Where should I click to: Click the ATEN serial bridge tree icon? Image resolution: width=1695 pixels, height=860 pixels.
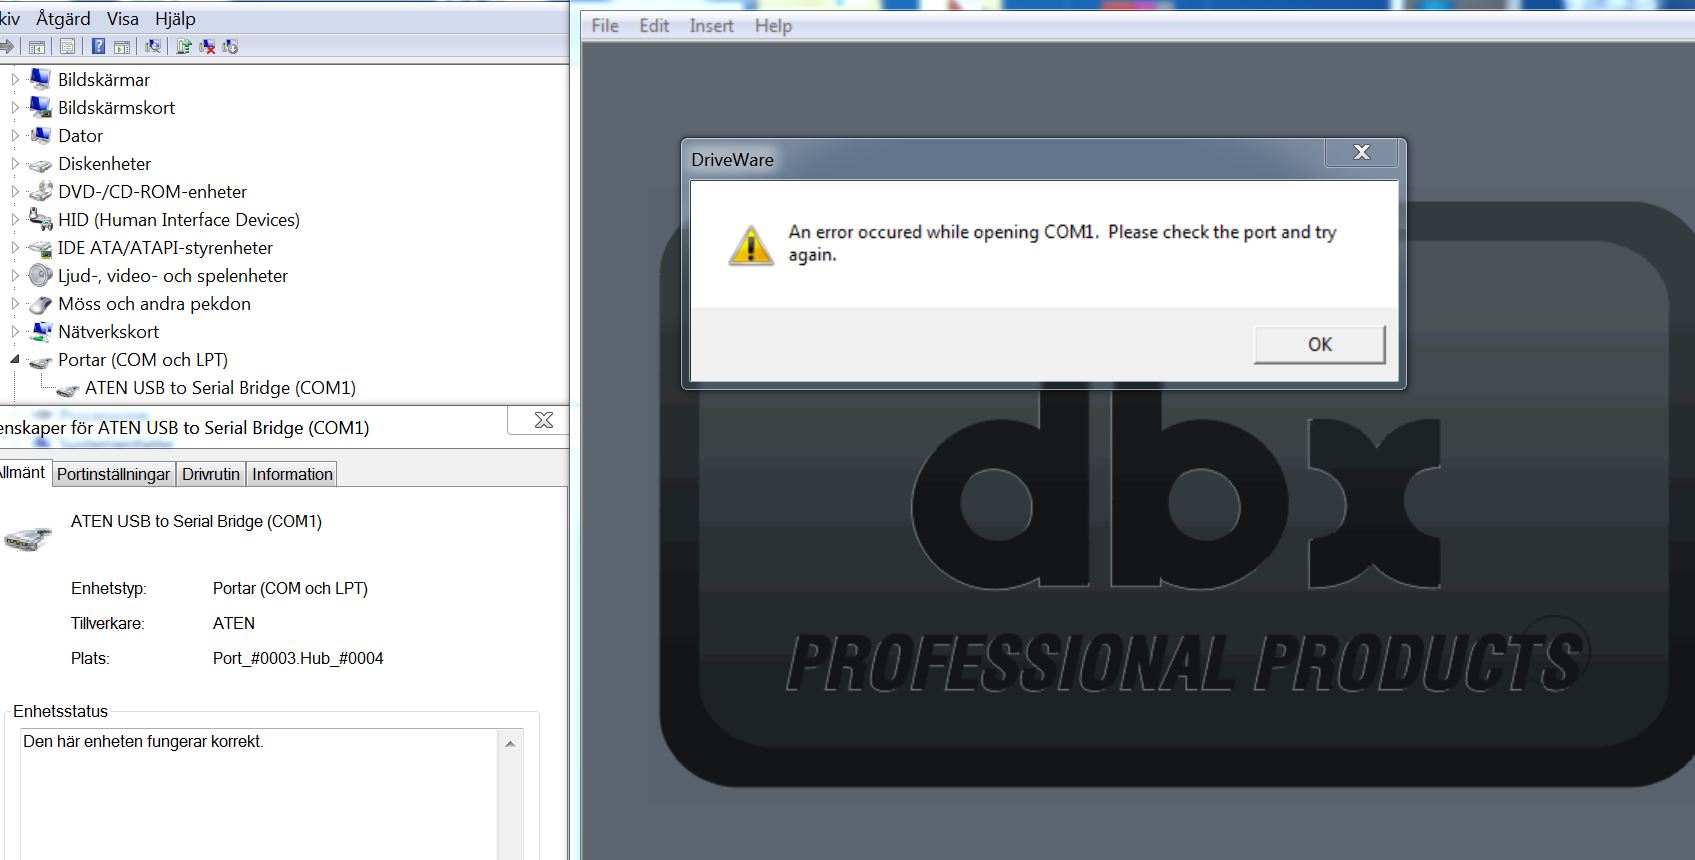pos(67,389)
